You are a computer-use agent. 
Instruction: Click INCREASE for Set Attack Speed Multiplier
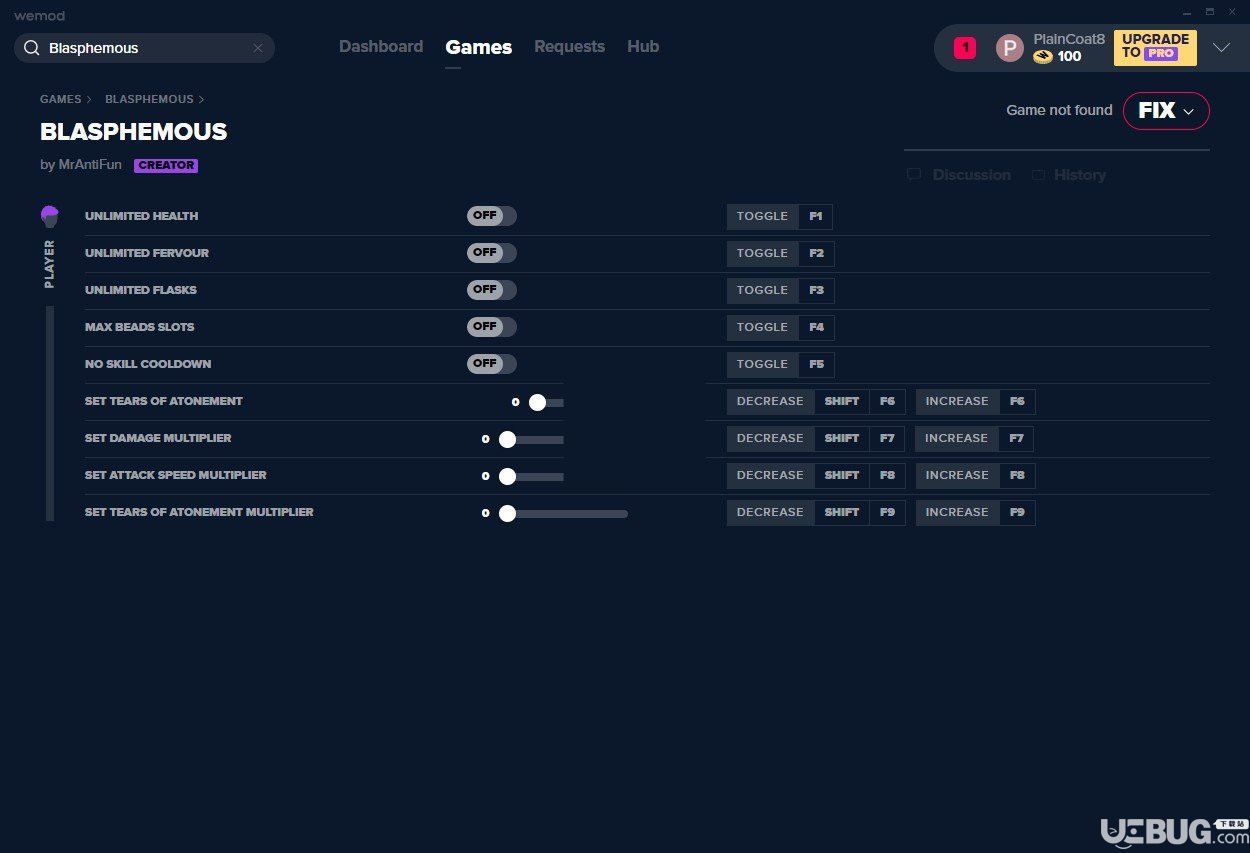point(957,475)
